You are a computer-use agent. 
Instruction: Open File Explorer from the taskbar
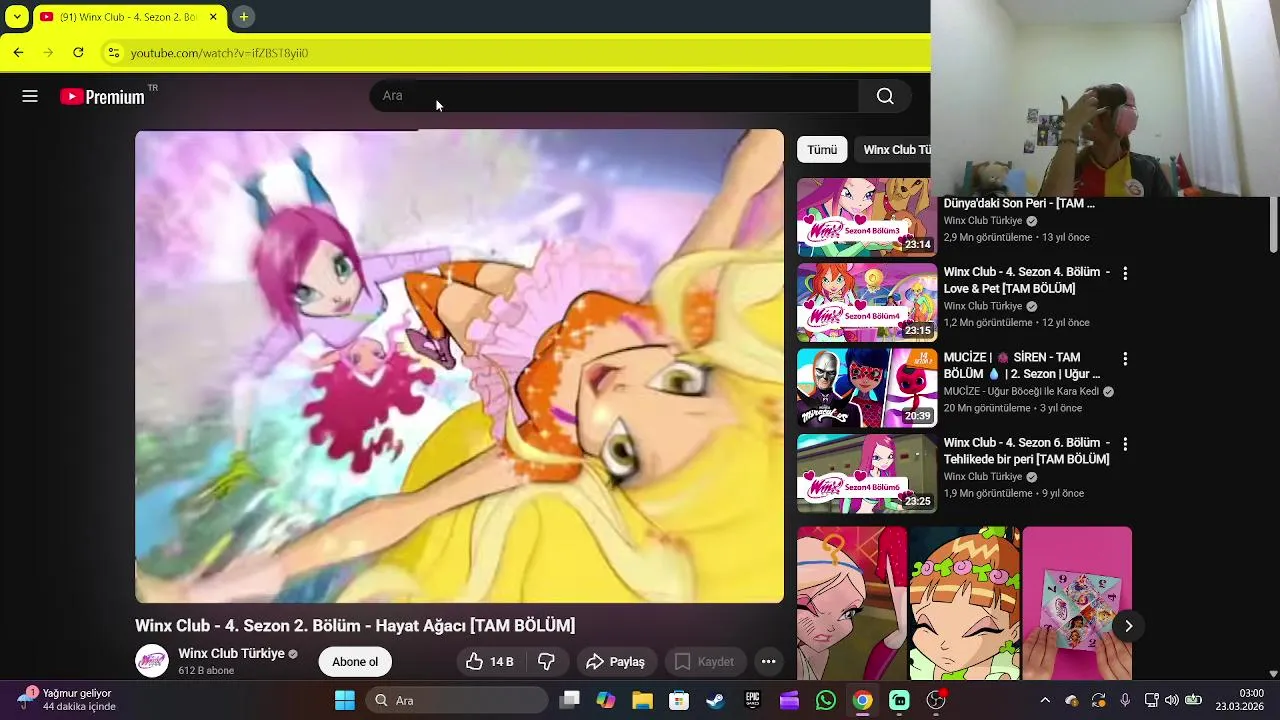642,700
